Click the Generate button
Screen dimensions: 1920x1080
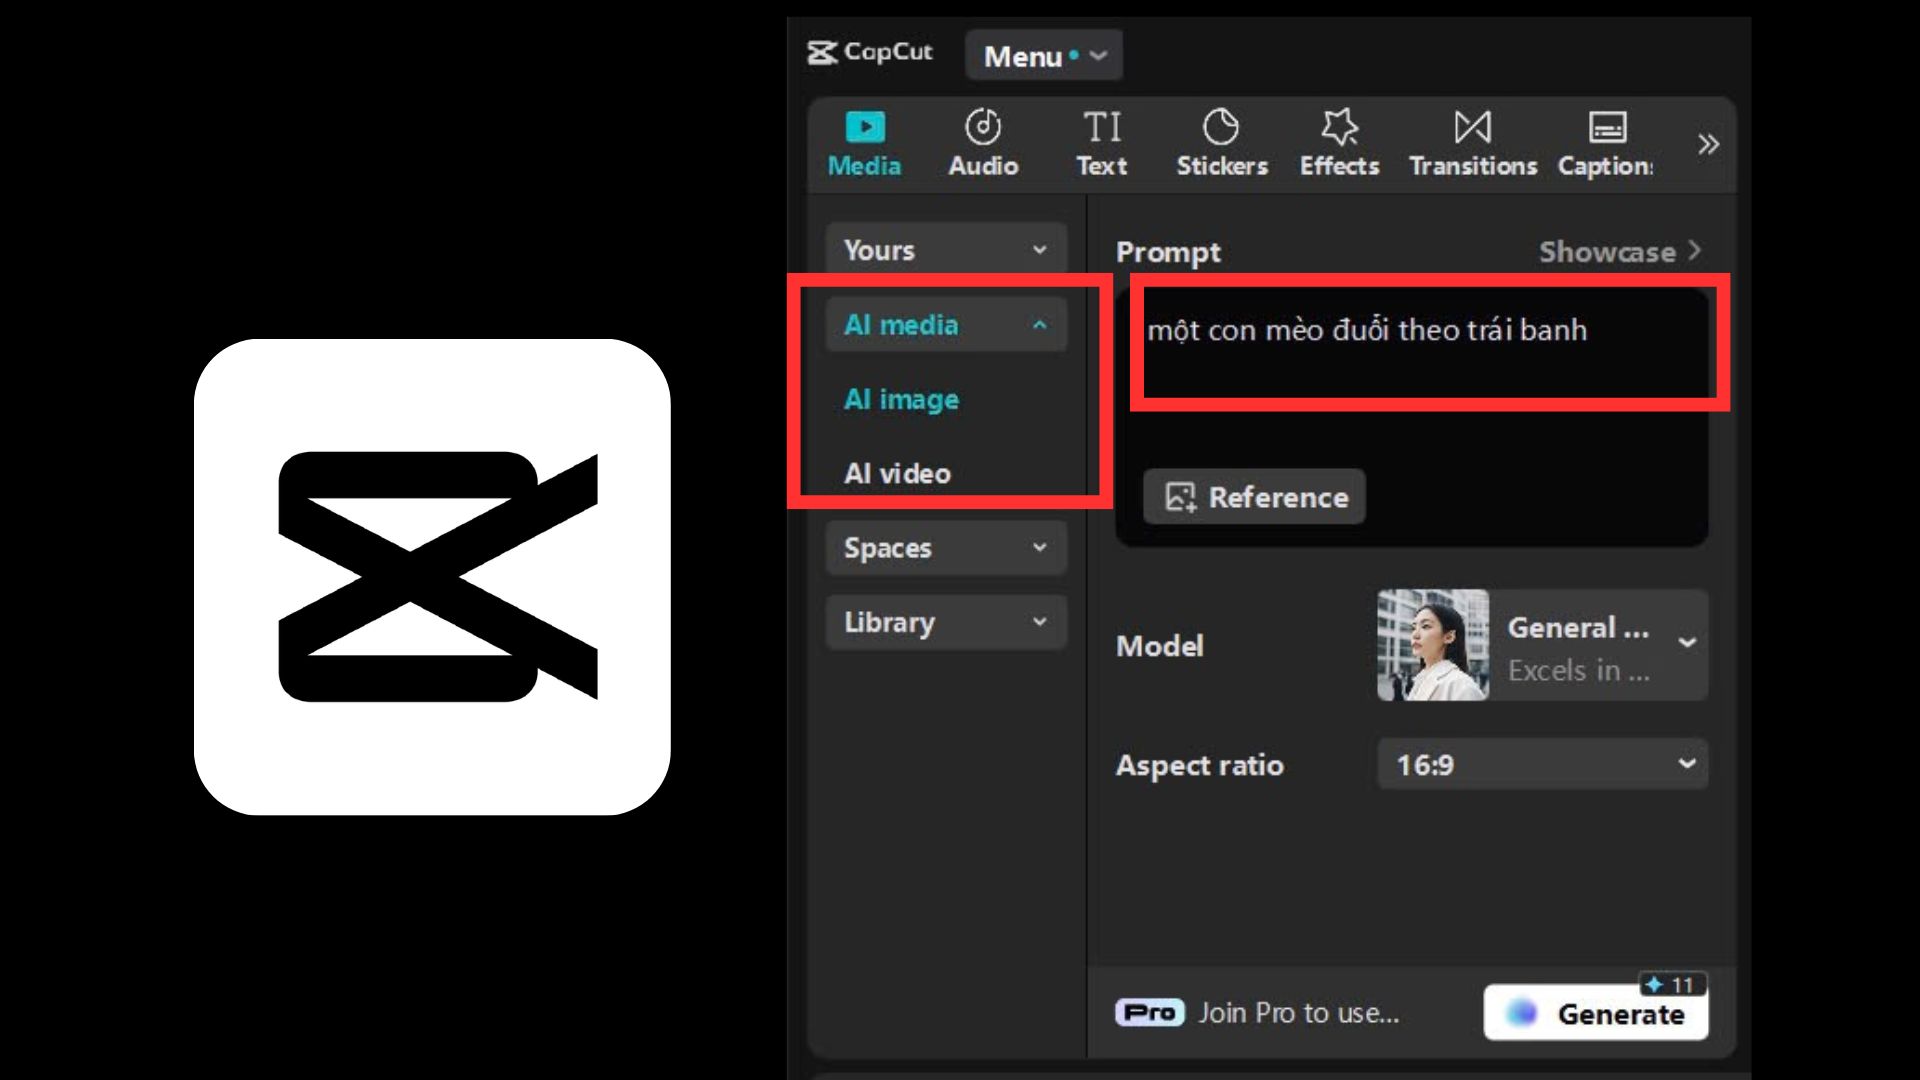click(1596, 1013)
